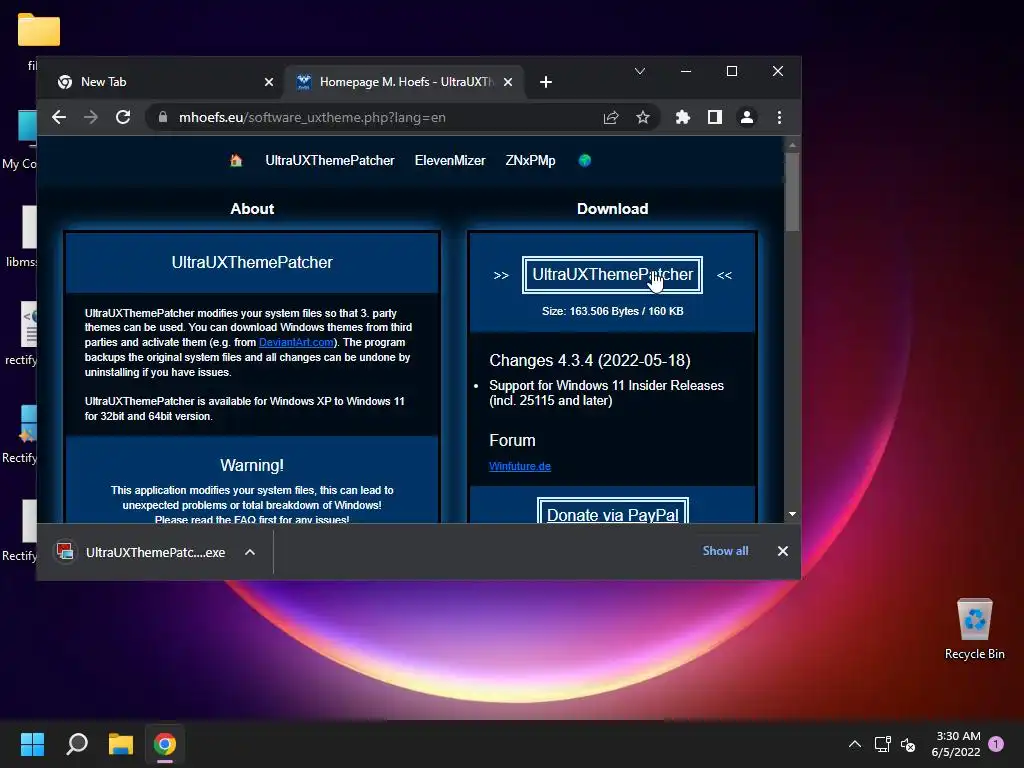
Task: Close the New Tab tab
Action: 268,82
